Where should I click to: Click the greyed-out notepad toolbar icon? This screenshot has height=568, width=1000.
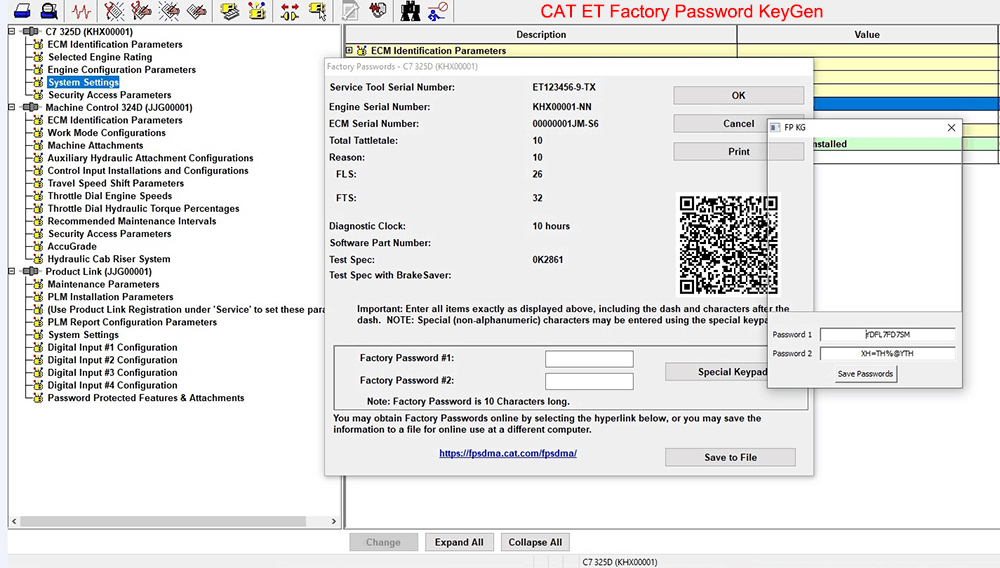coord(350,10)
